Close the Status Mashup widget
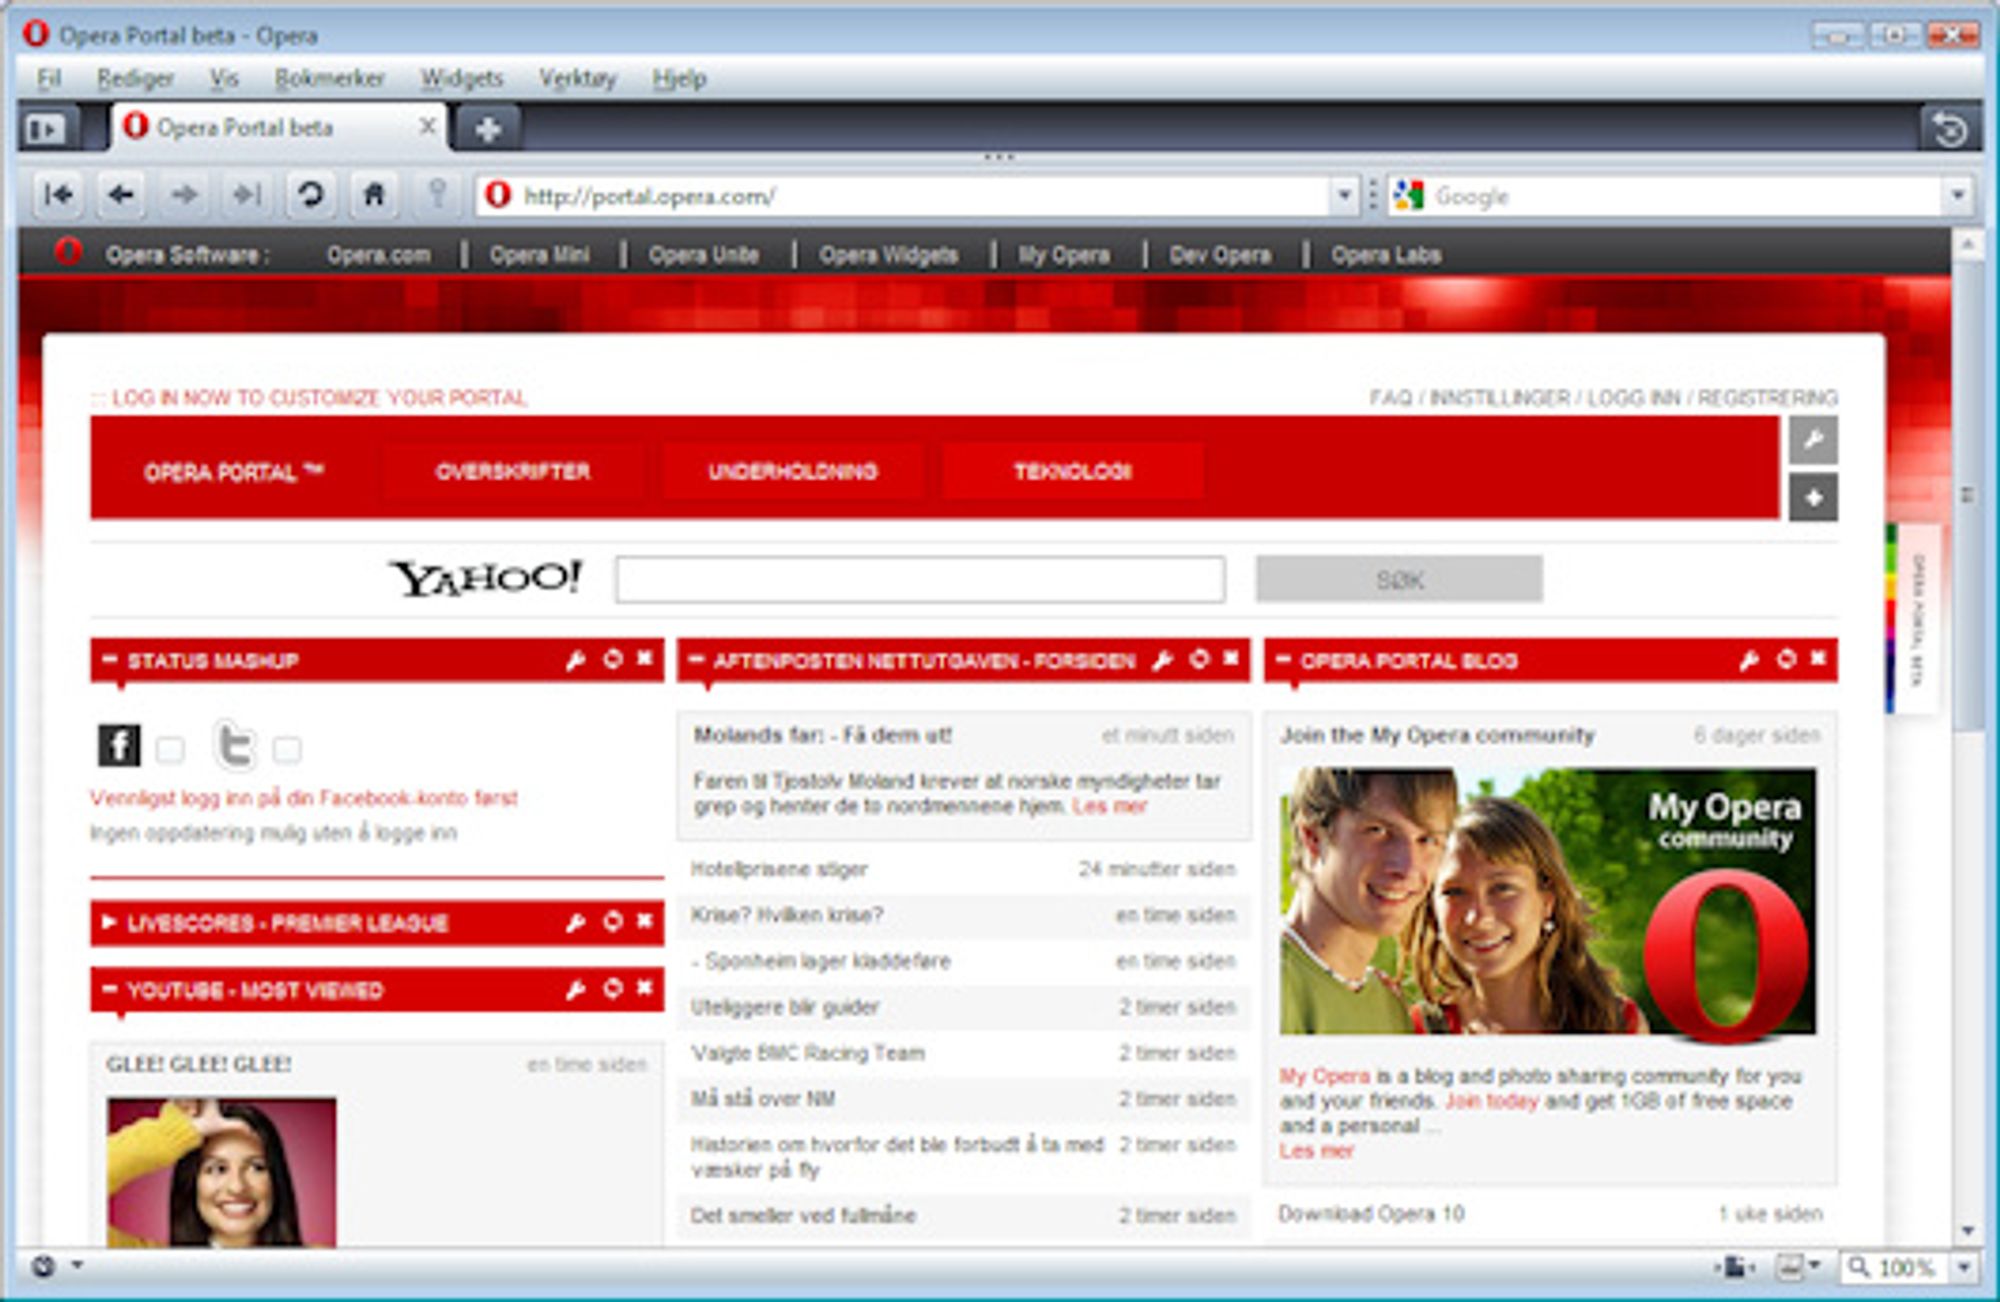Image resolution: width=2000 pixels, height=1302 pixels. click(x=645, y=658)
